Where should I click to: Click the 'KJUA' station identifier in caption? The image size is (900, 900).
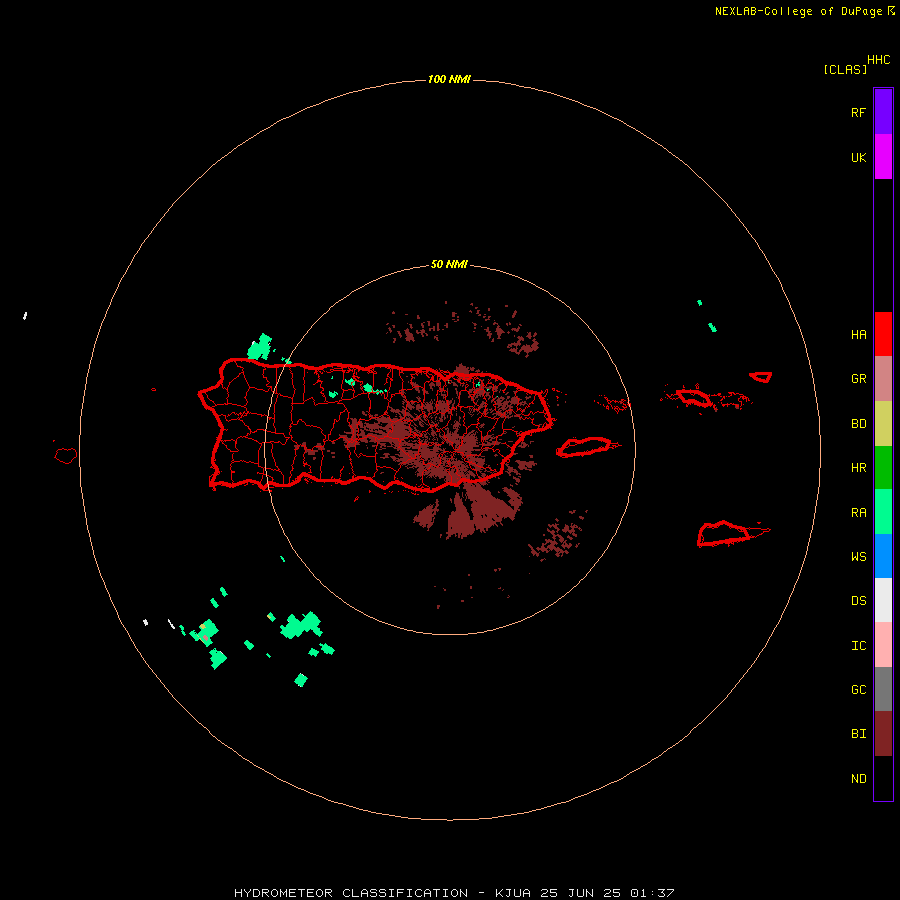tap(513, 893)
